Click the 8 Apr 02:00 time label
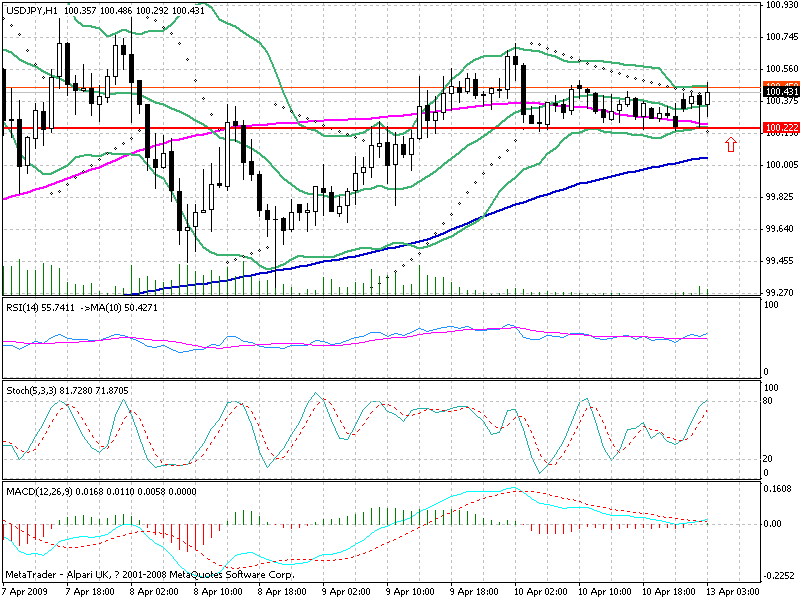This screenshot has width=800, height=600. pyautogui.click(x=154, y=592)
